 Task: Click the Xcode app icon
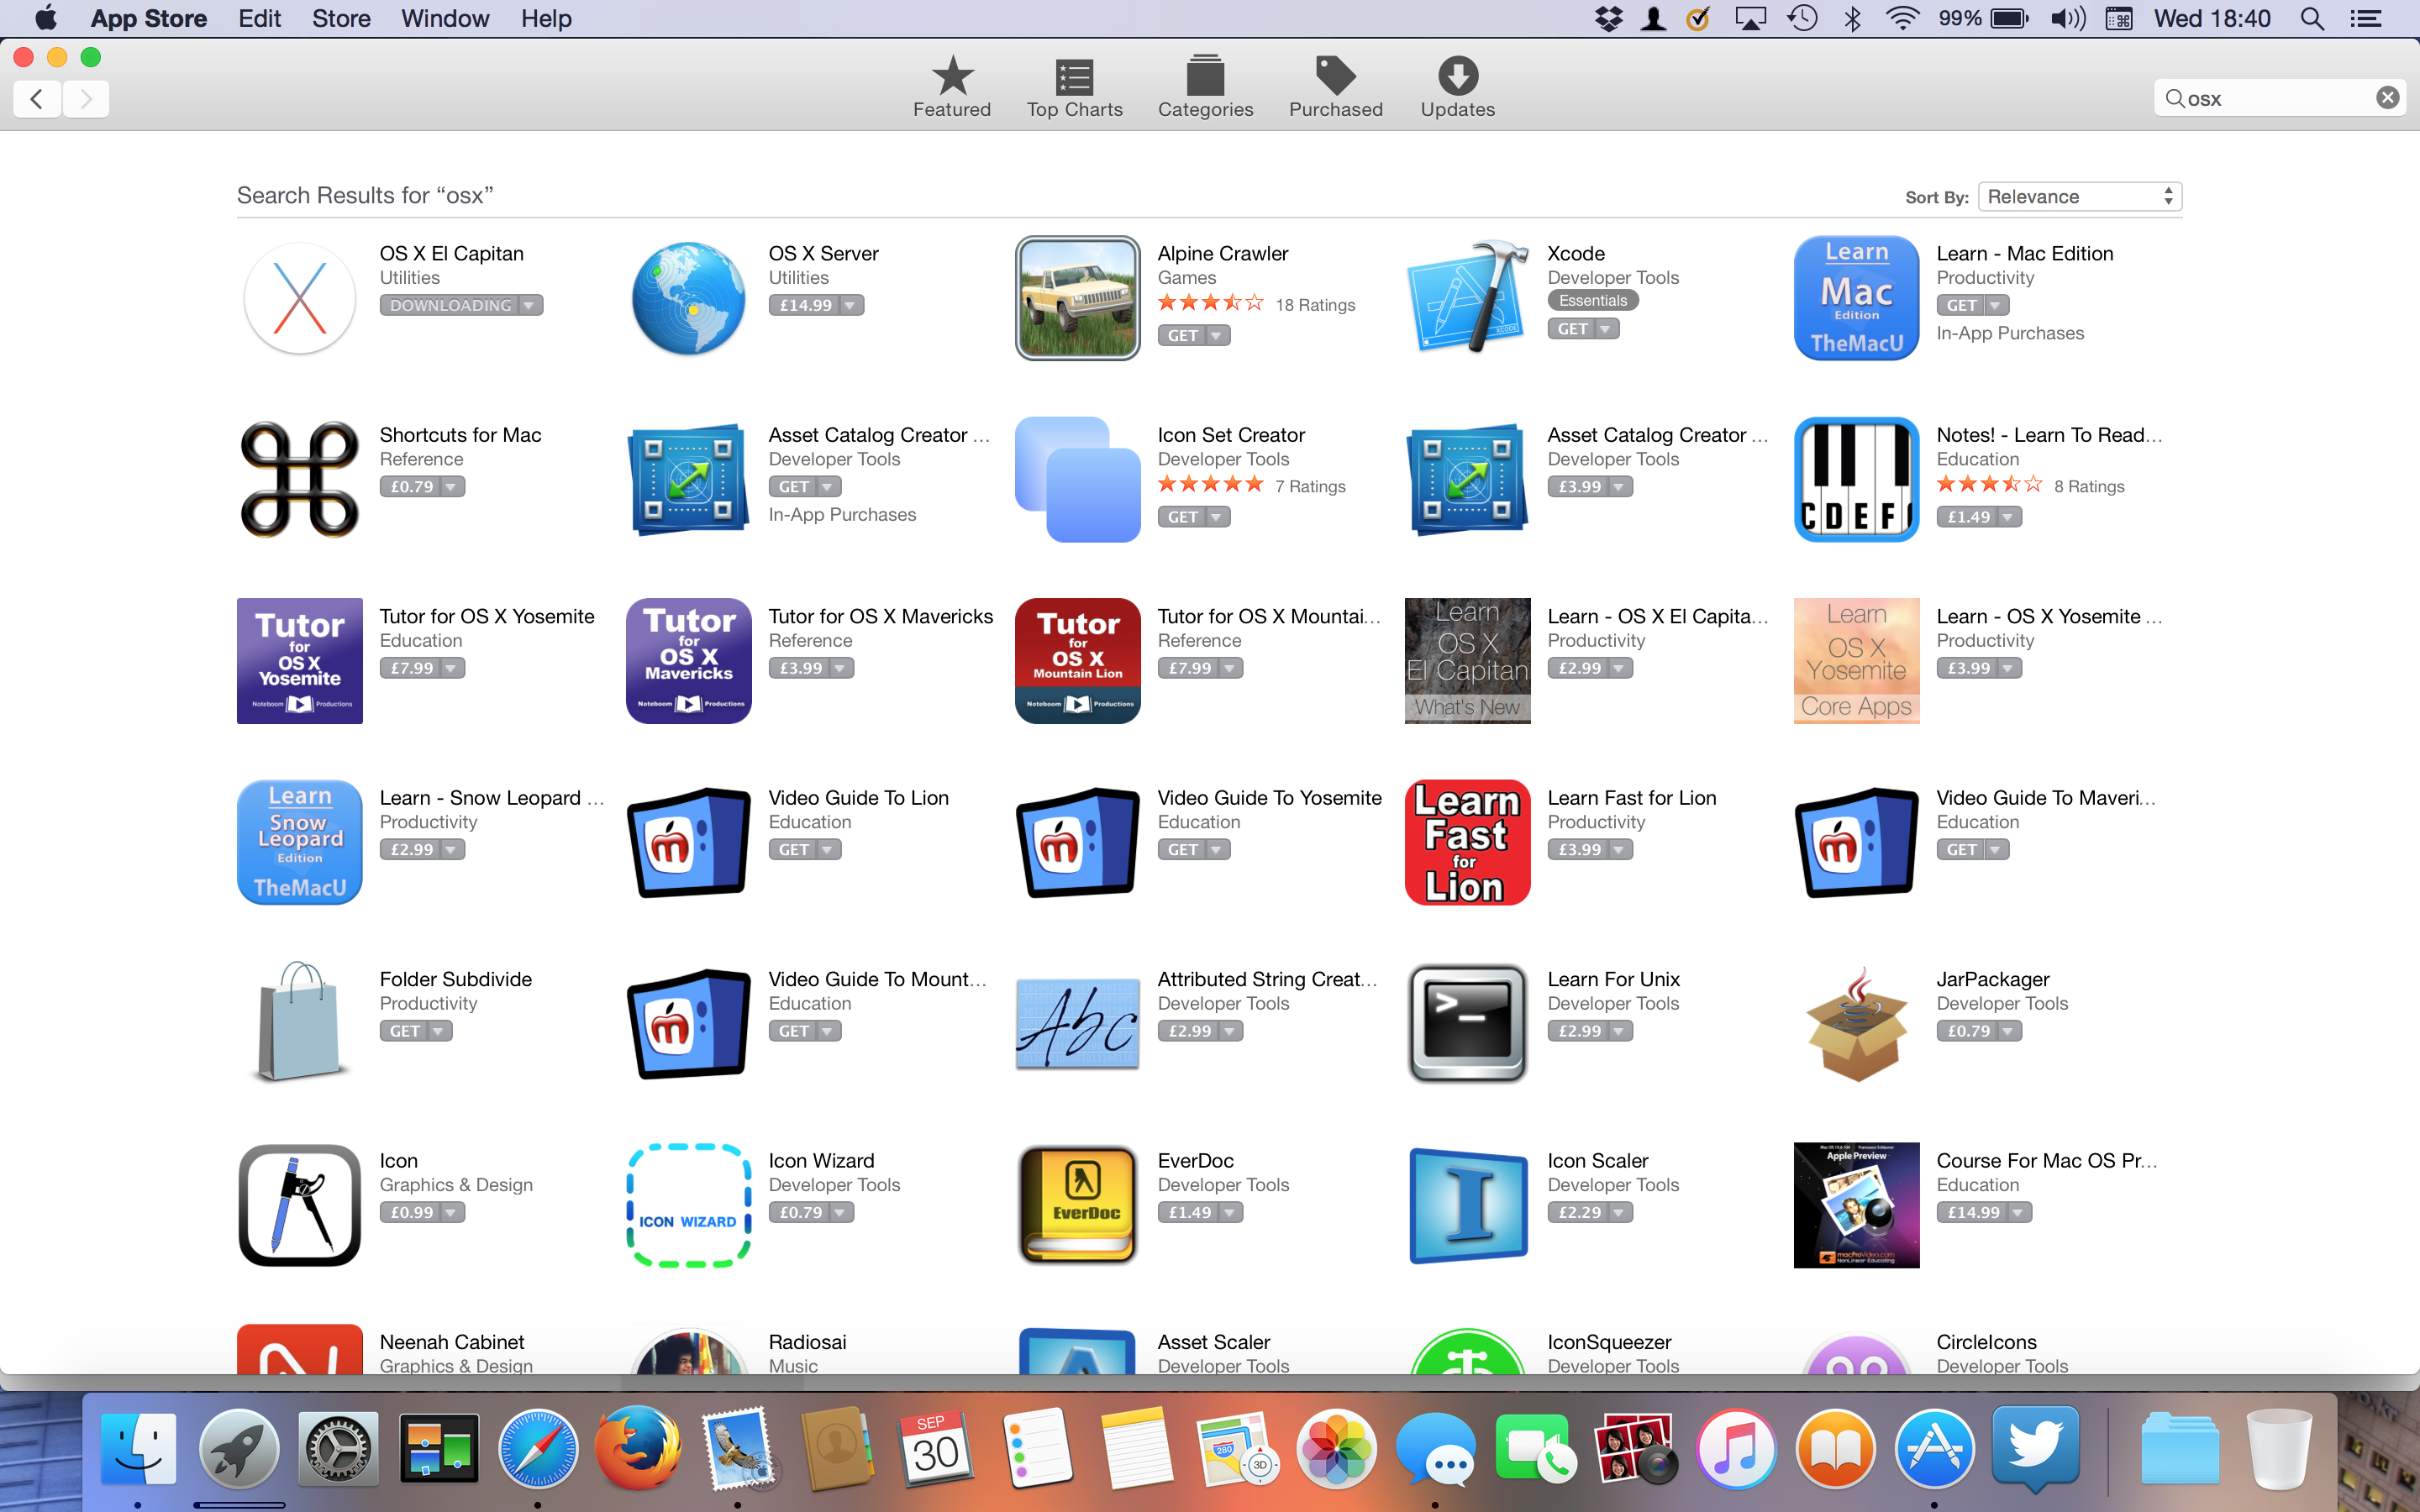1467,298
